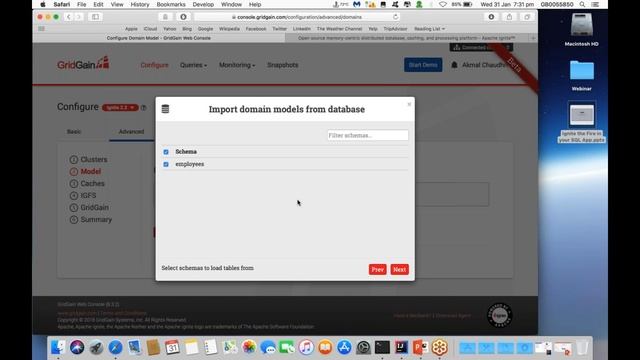Open Safari compass icon in Dock
This screenshot has width=640, height=360.
pyautogui.click(x=116, y=347)
